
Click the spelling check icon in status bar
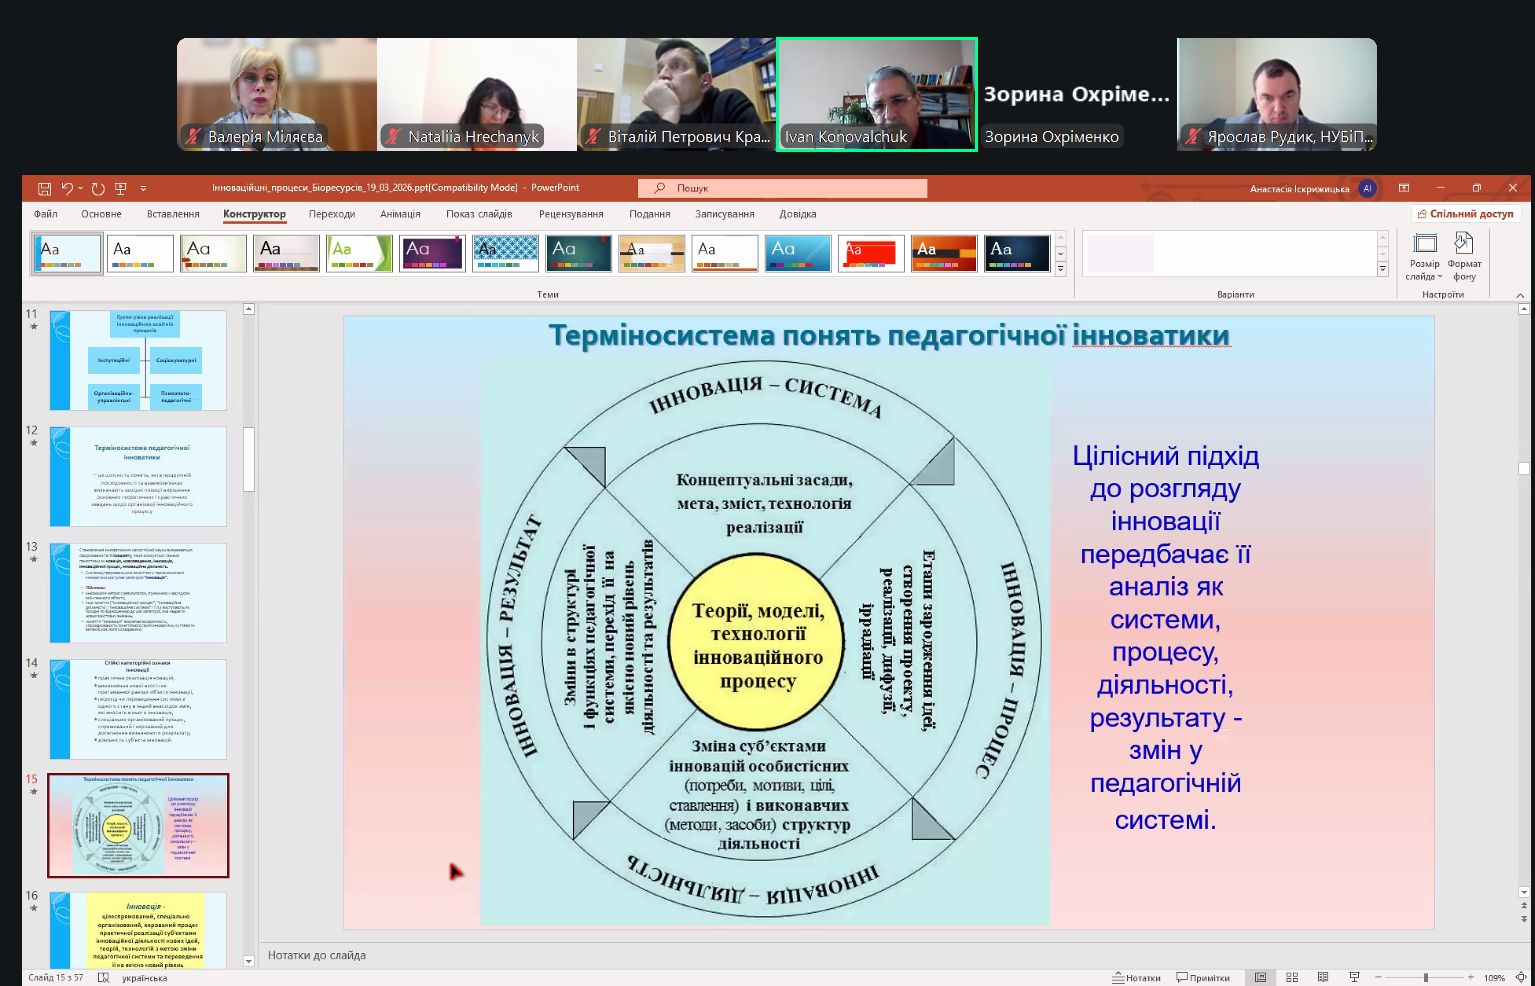point(103,978)
